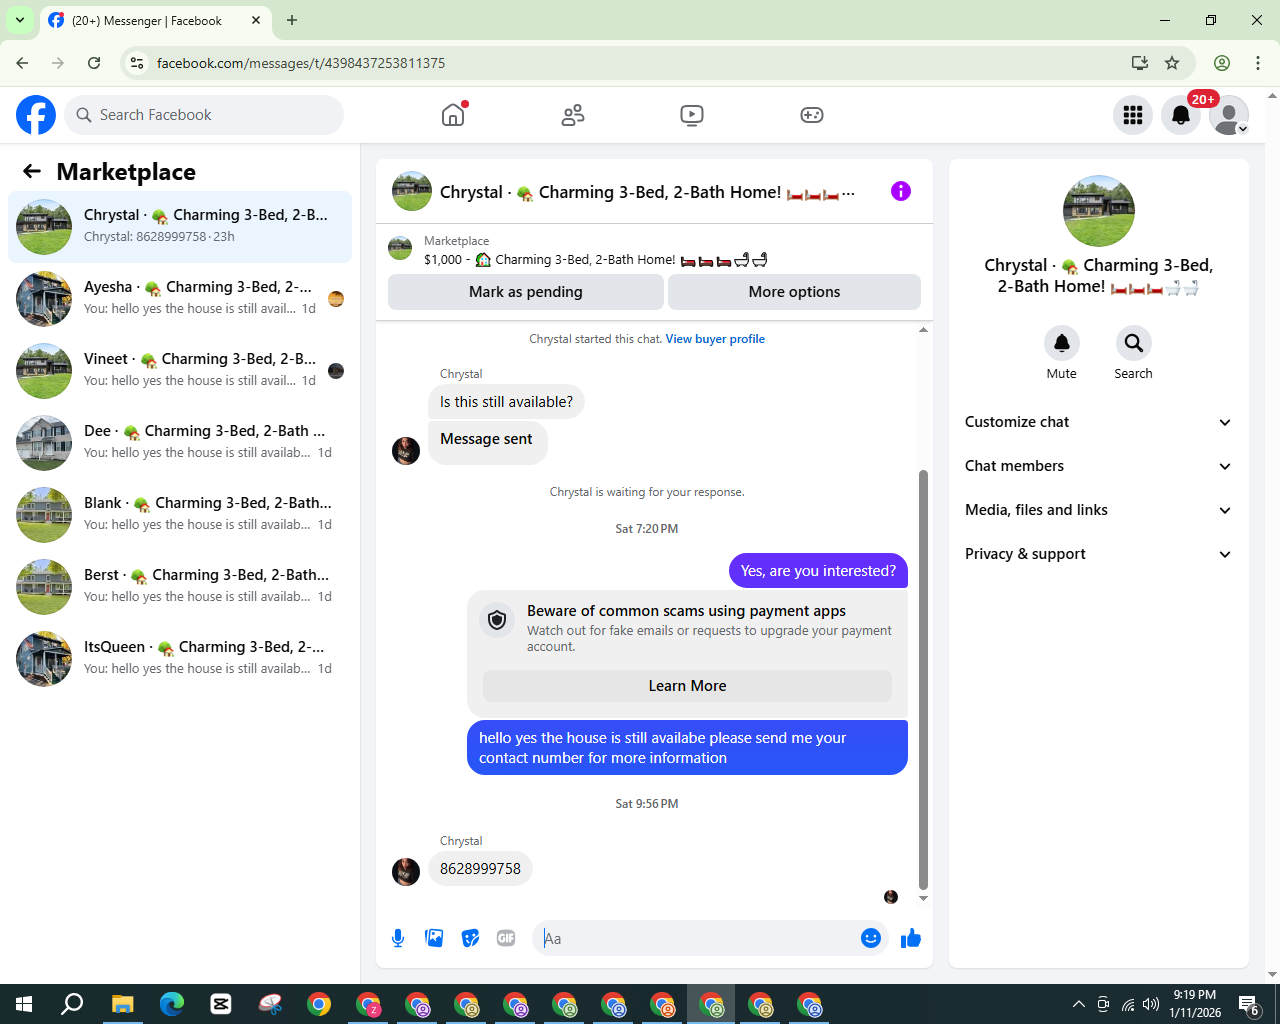Open the Vineet conversation in the list
Viewport: 1280px width, 1024px height.
(x=180, y=371)
